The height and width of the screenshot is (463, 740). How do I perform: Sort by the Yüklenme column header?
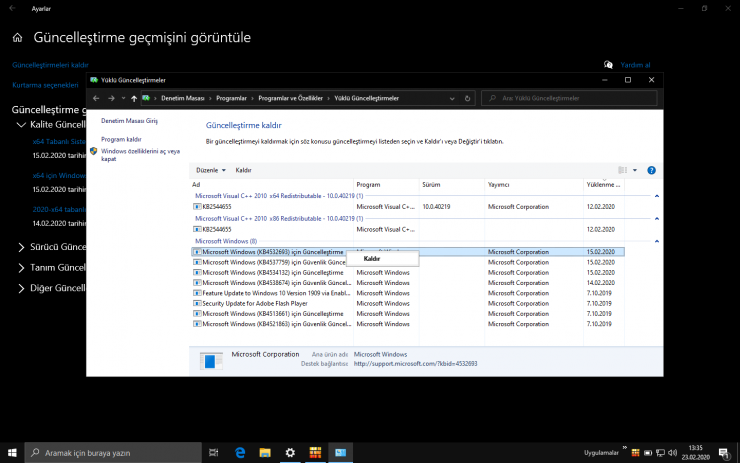[x=604, y=185]
